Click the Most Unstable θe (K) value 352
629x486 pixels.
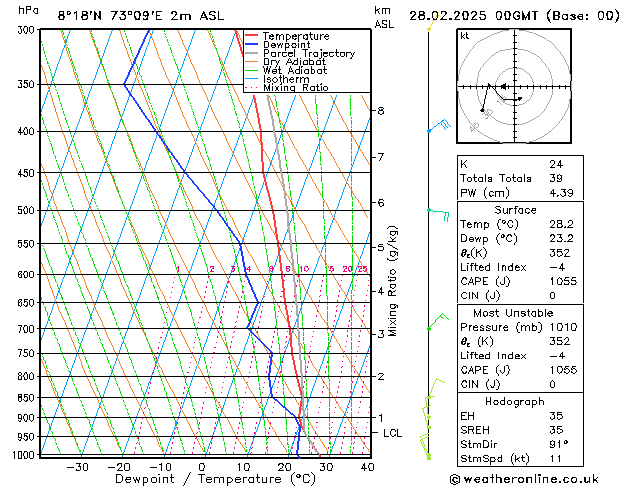(560, 341)
